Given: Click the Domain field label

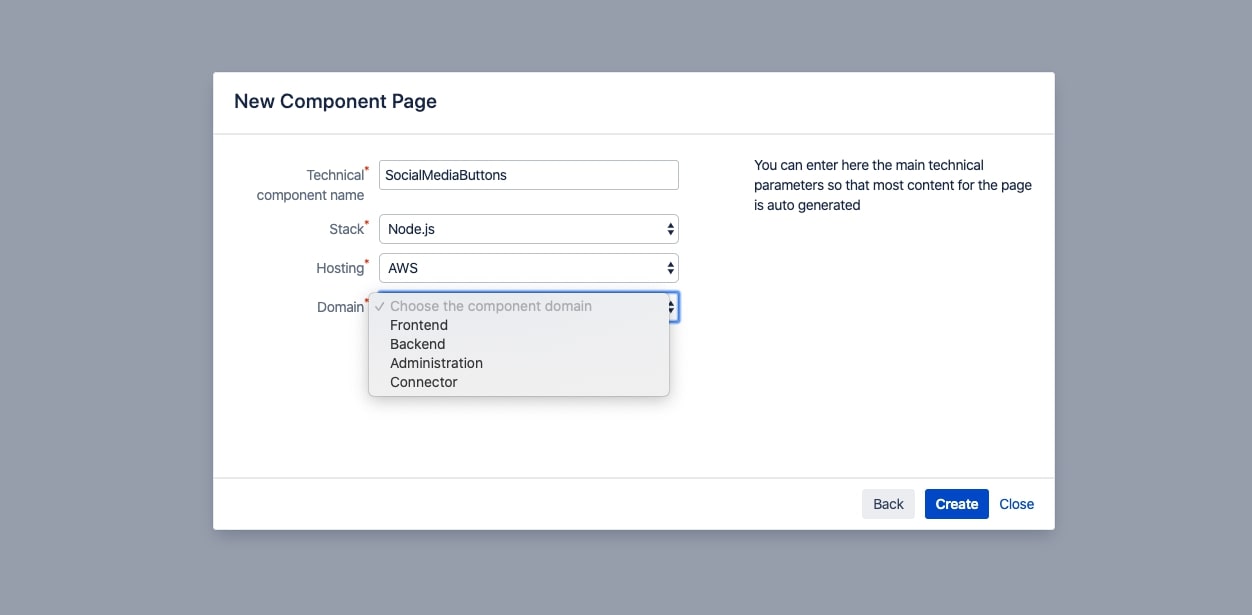Looking at the screenshot, I should [x=340, y=307].
